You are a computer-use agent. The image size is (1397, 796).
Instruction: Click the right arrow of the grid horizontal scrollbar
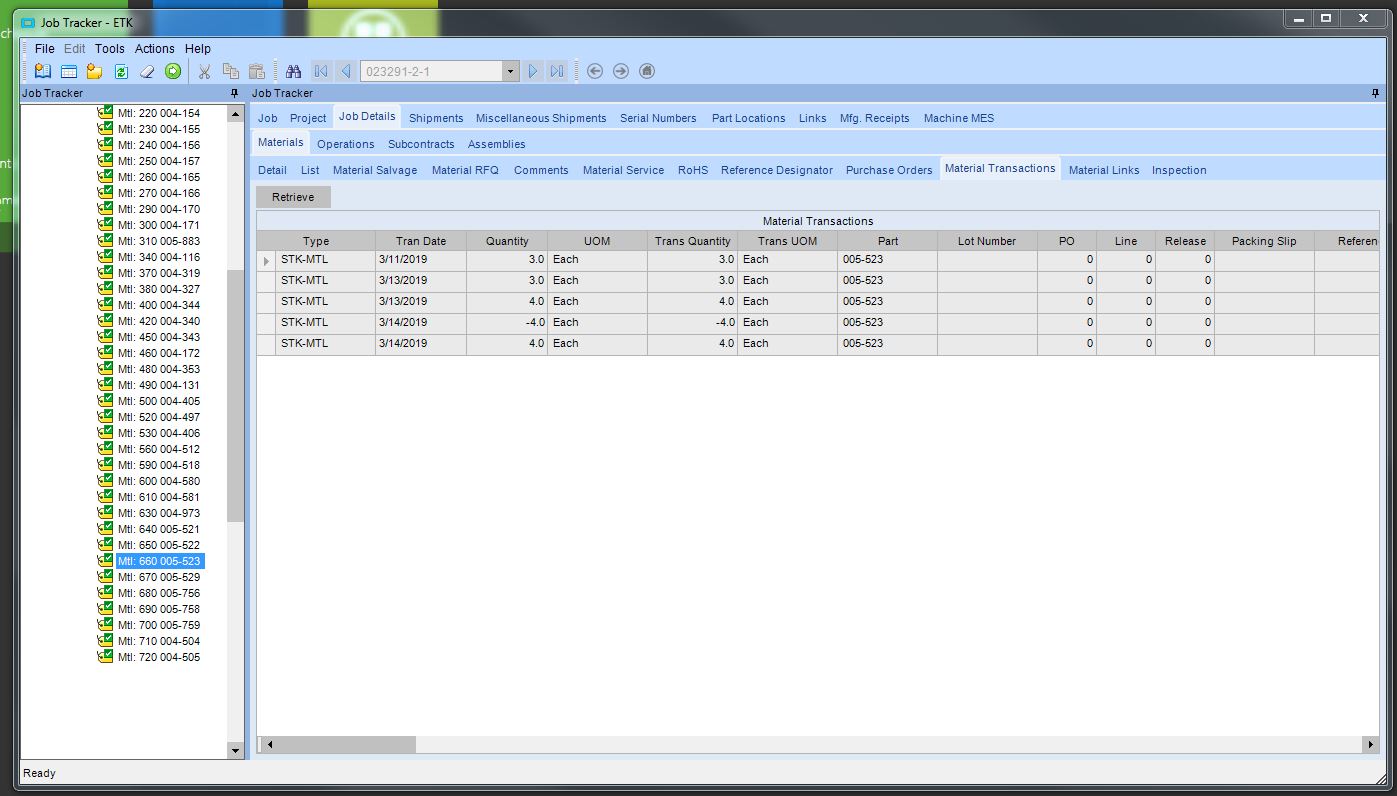coord(1370,745)
